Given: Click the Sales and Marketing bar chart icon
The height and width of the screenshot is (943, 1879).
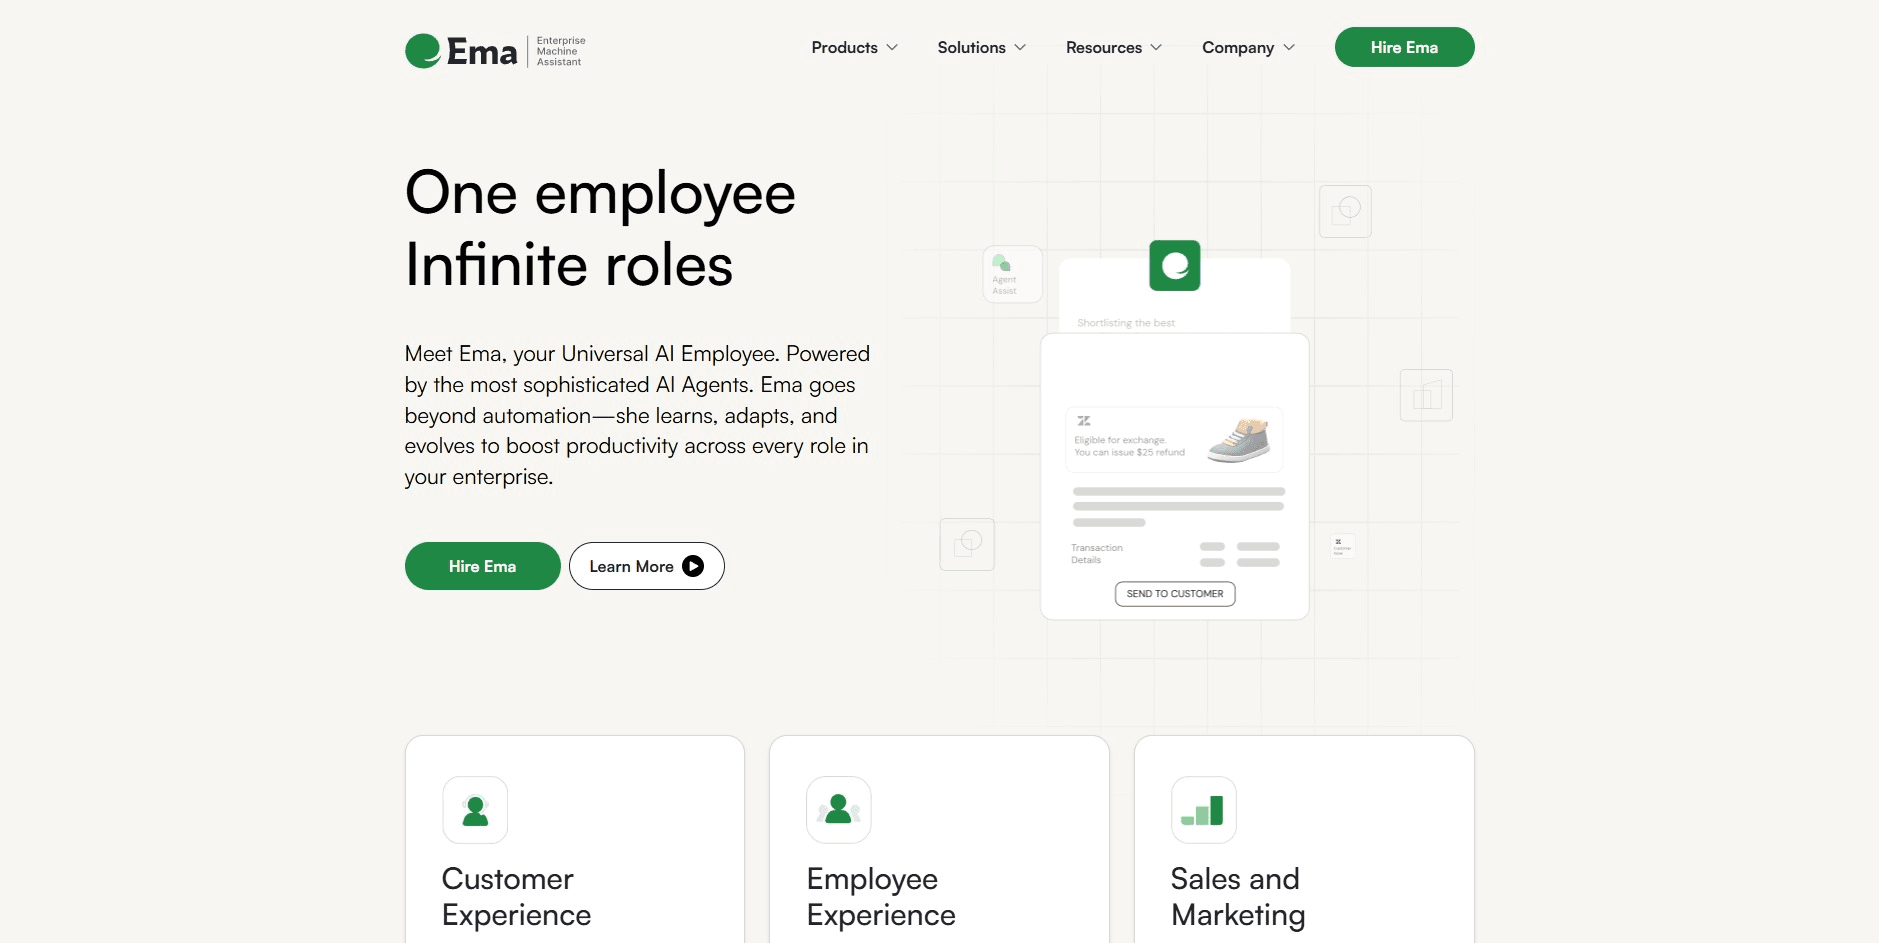Looking at the screenshot, I should pos(1203,810).
